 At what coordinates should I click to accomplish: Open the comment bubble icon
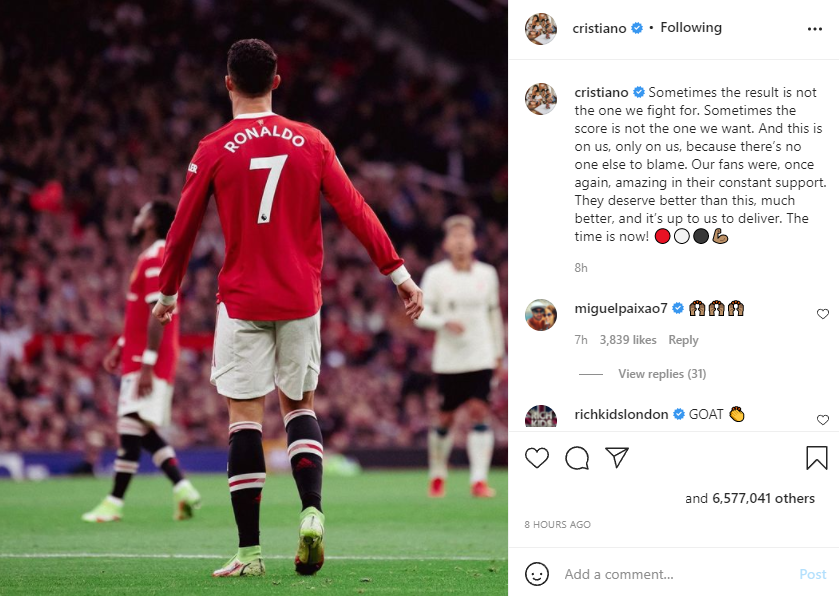pyautogui.click(x=577, y=459)
